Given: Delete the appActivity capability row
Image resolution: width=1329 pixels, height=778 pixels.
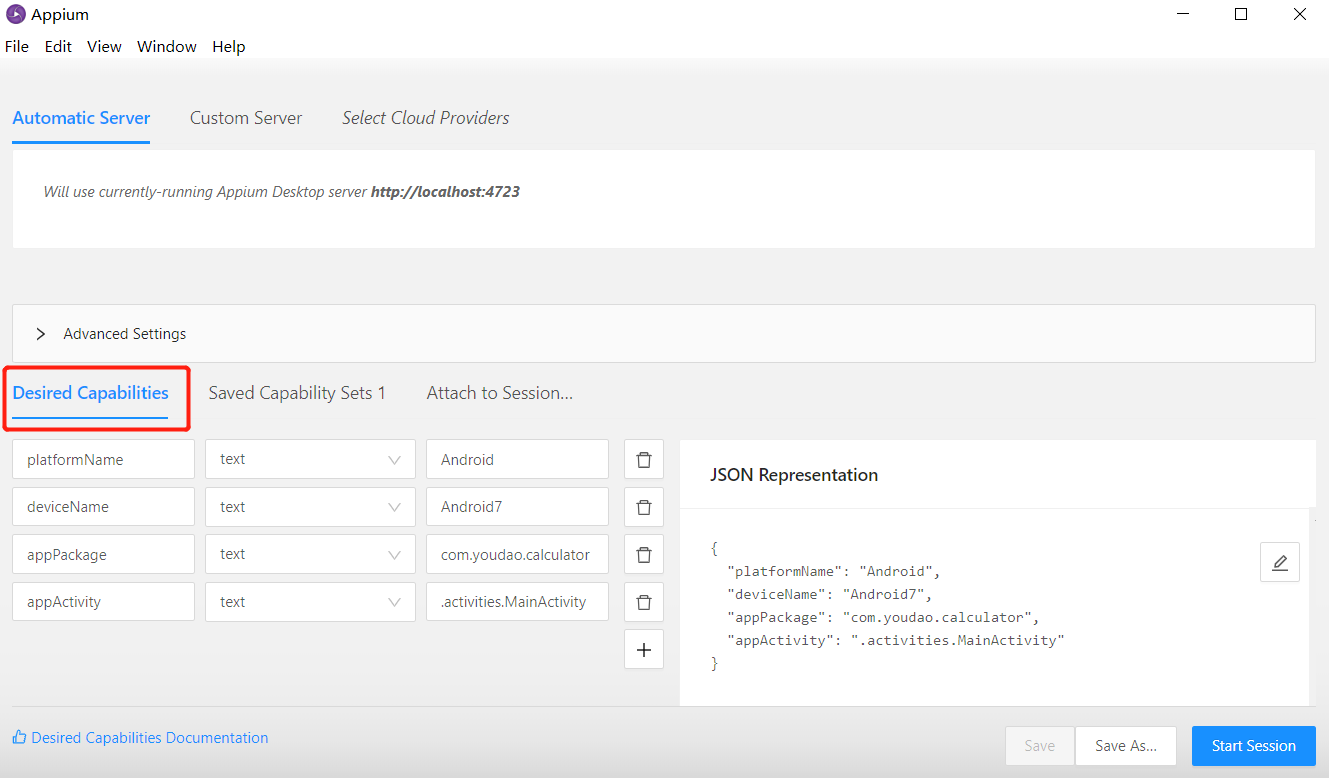Looking at the screenshot, I should point(644,602).
